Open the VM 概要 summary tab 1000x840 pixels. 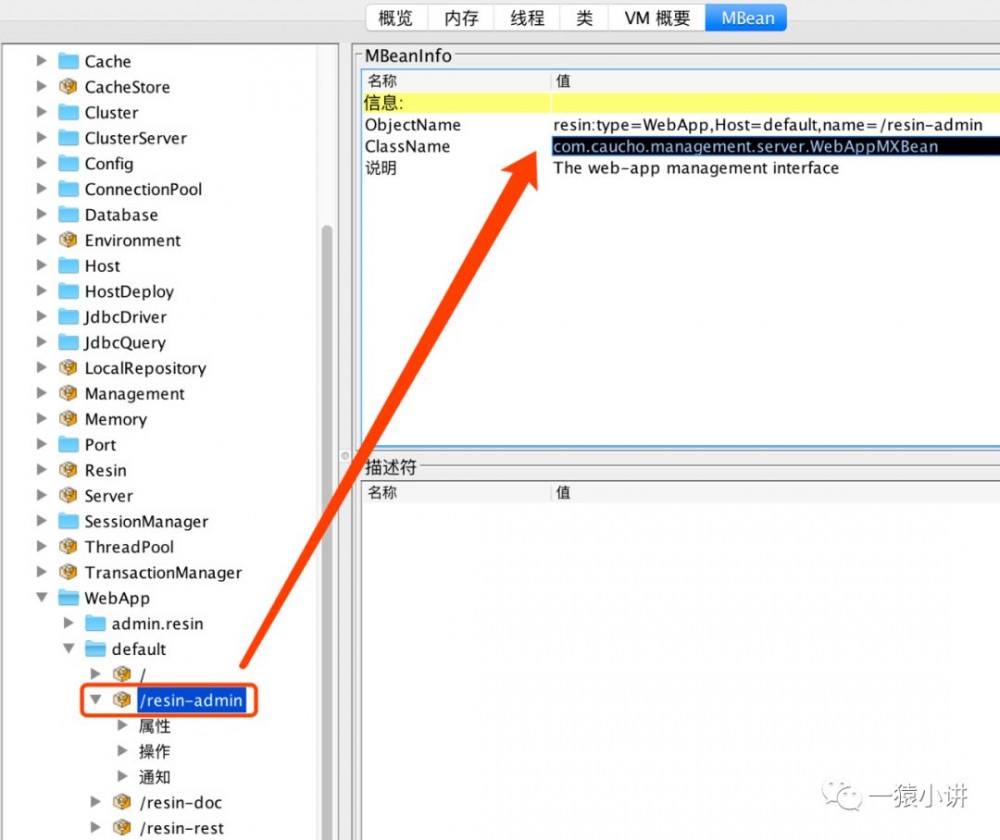click(657, 18)
